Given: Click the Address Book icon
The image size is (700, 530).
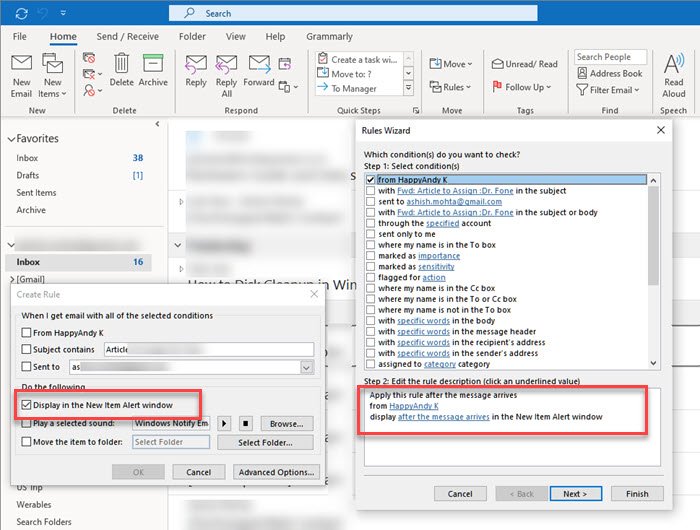Looking at the screenshot, I should (582, 73).
